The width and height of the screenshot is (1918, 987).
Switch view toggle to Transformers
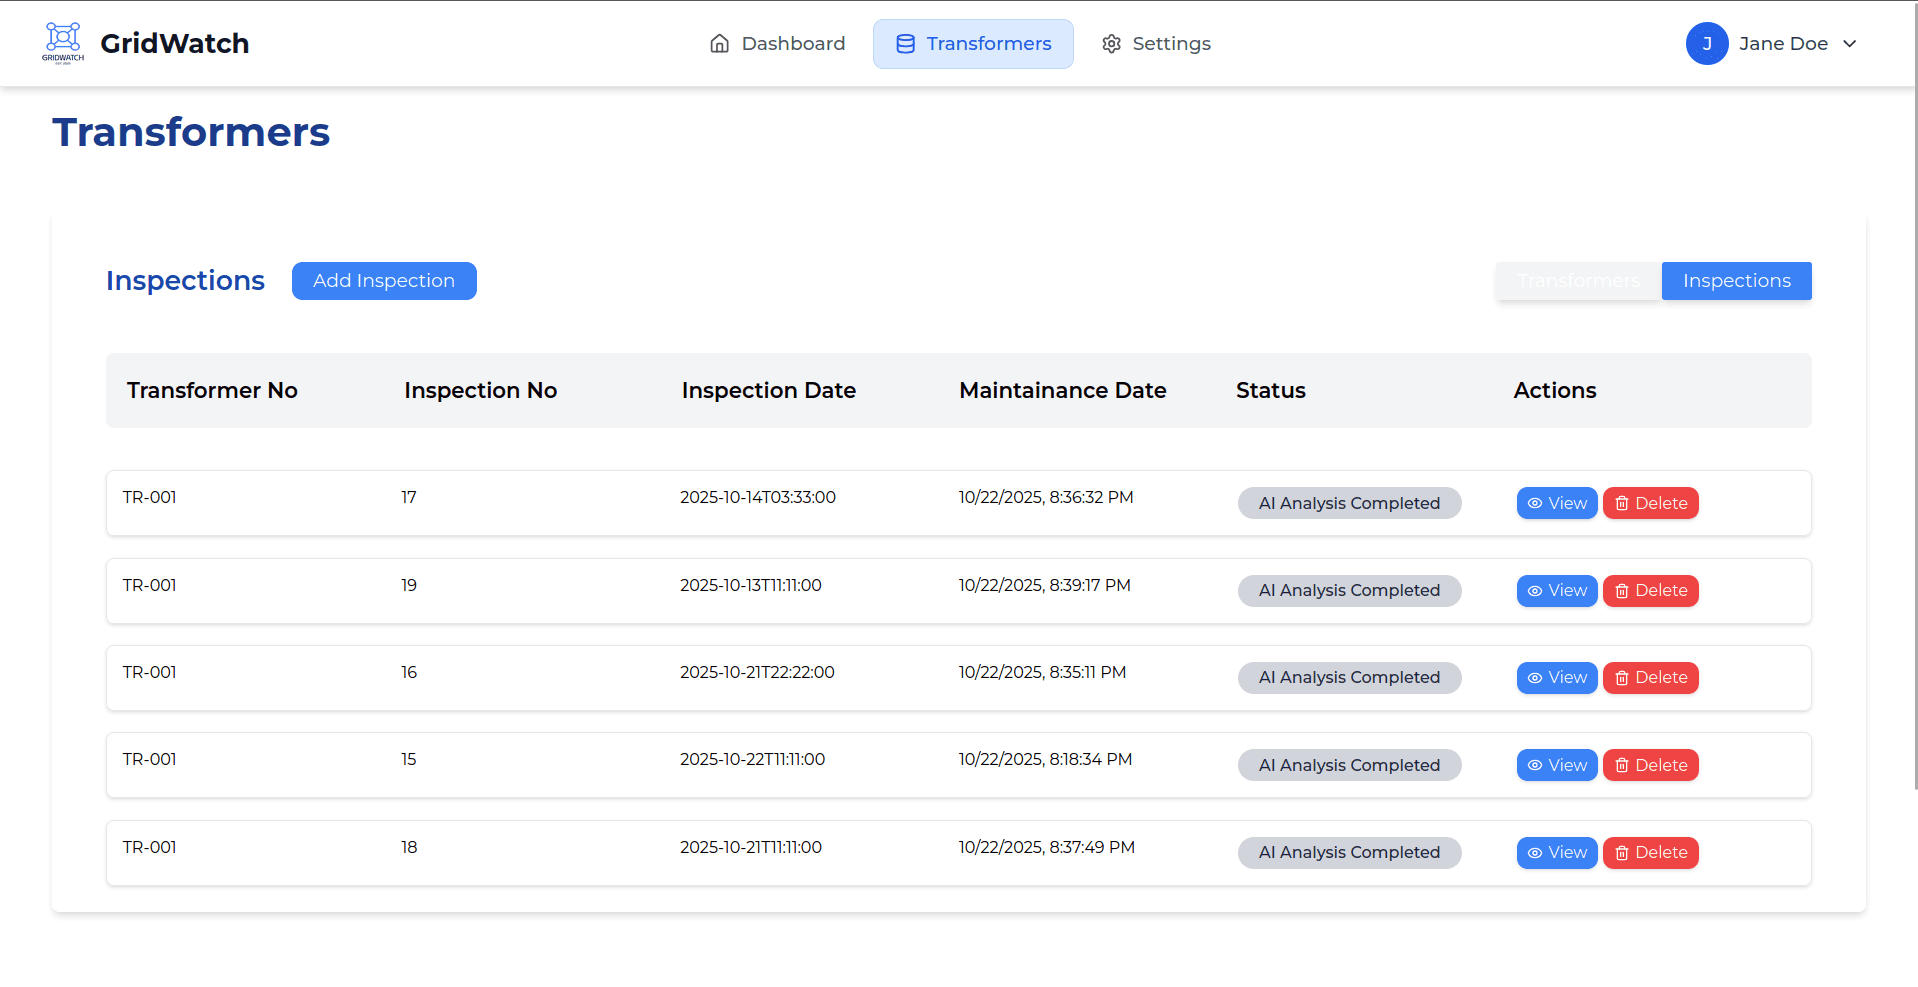1578,281
